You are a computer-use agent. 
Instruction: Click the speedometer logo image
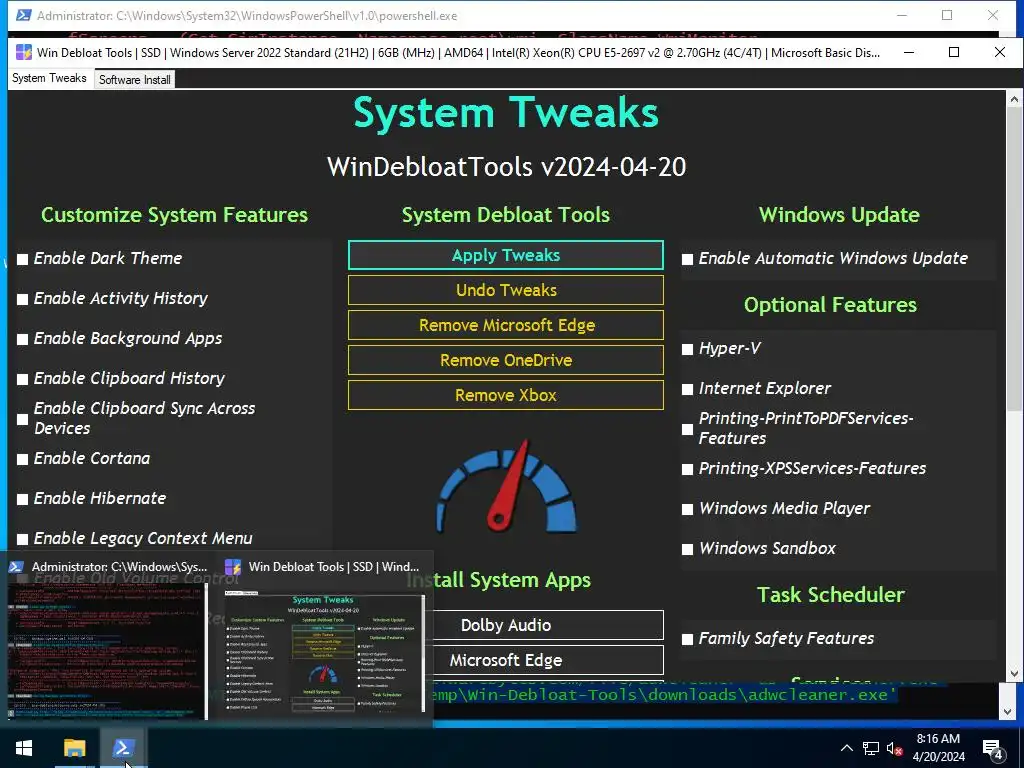[506, 487]
